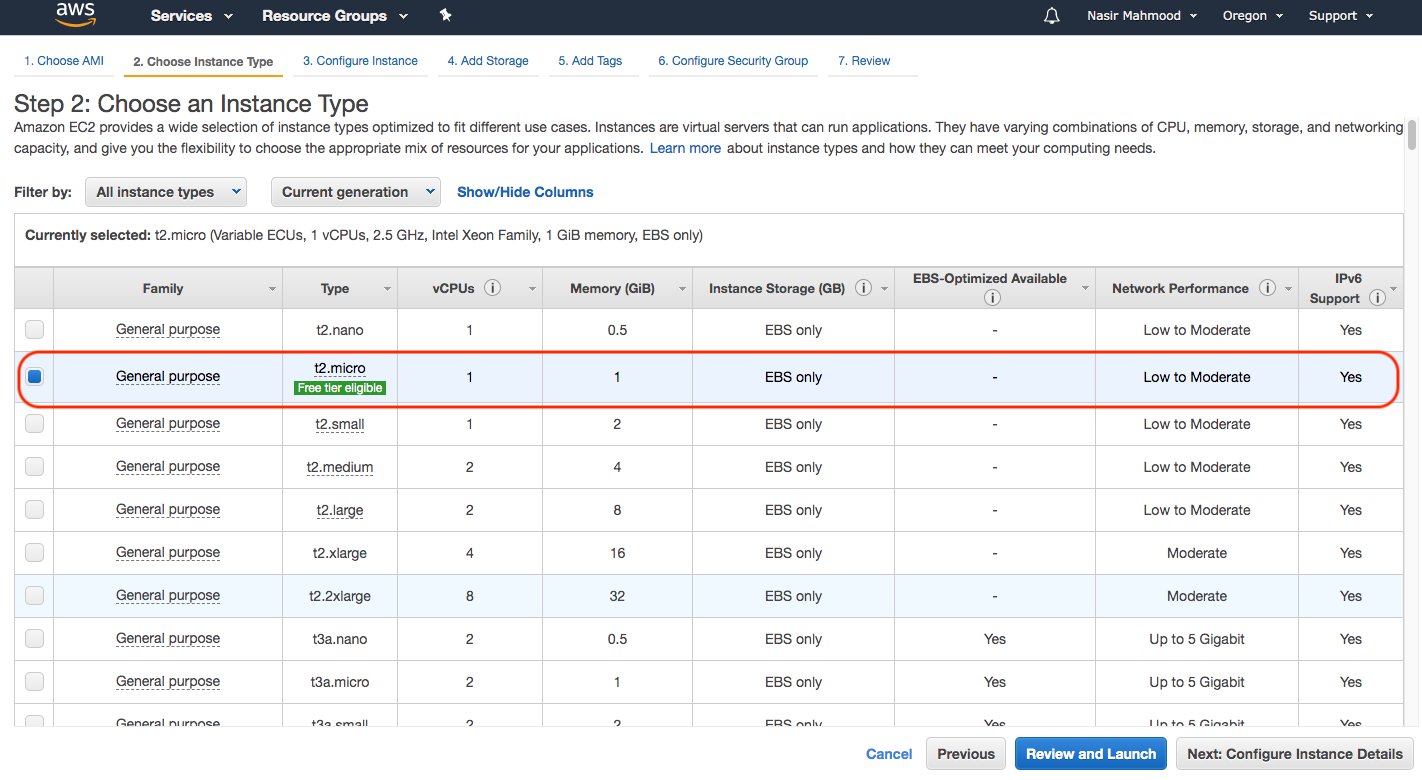Open Current generation filter dropdown
Viewport: 1422px width, 780px height.
(355, 192)
